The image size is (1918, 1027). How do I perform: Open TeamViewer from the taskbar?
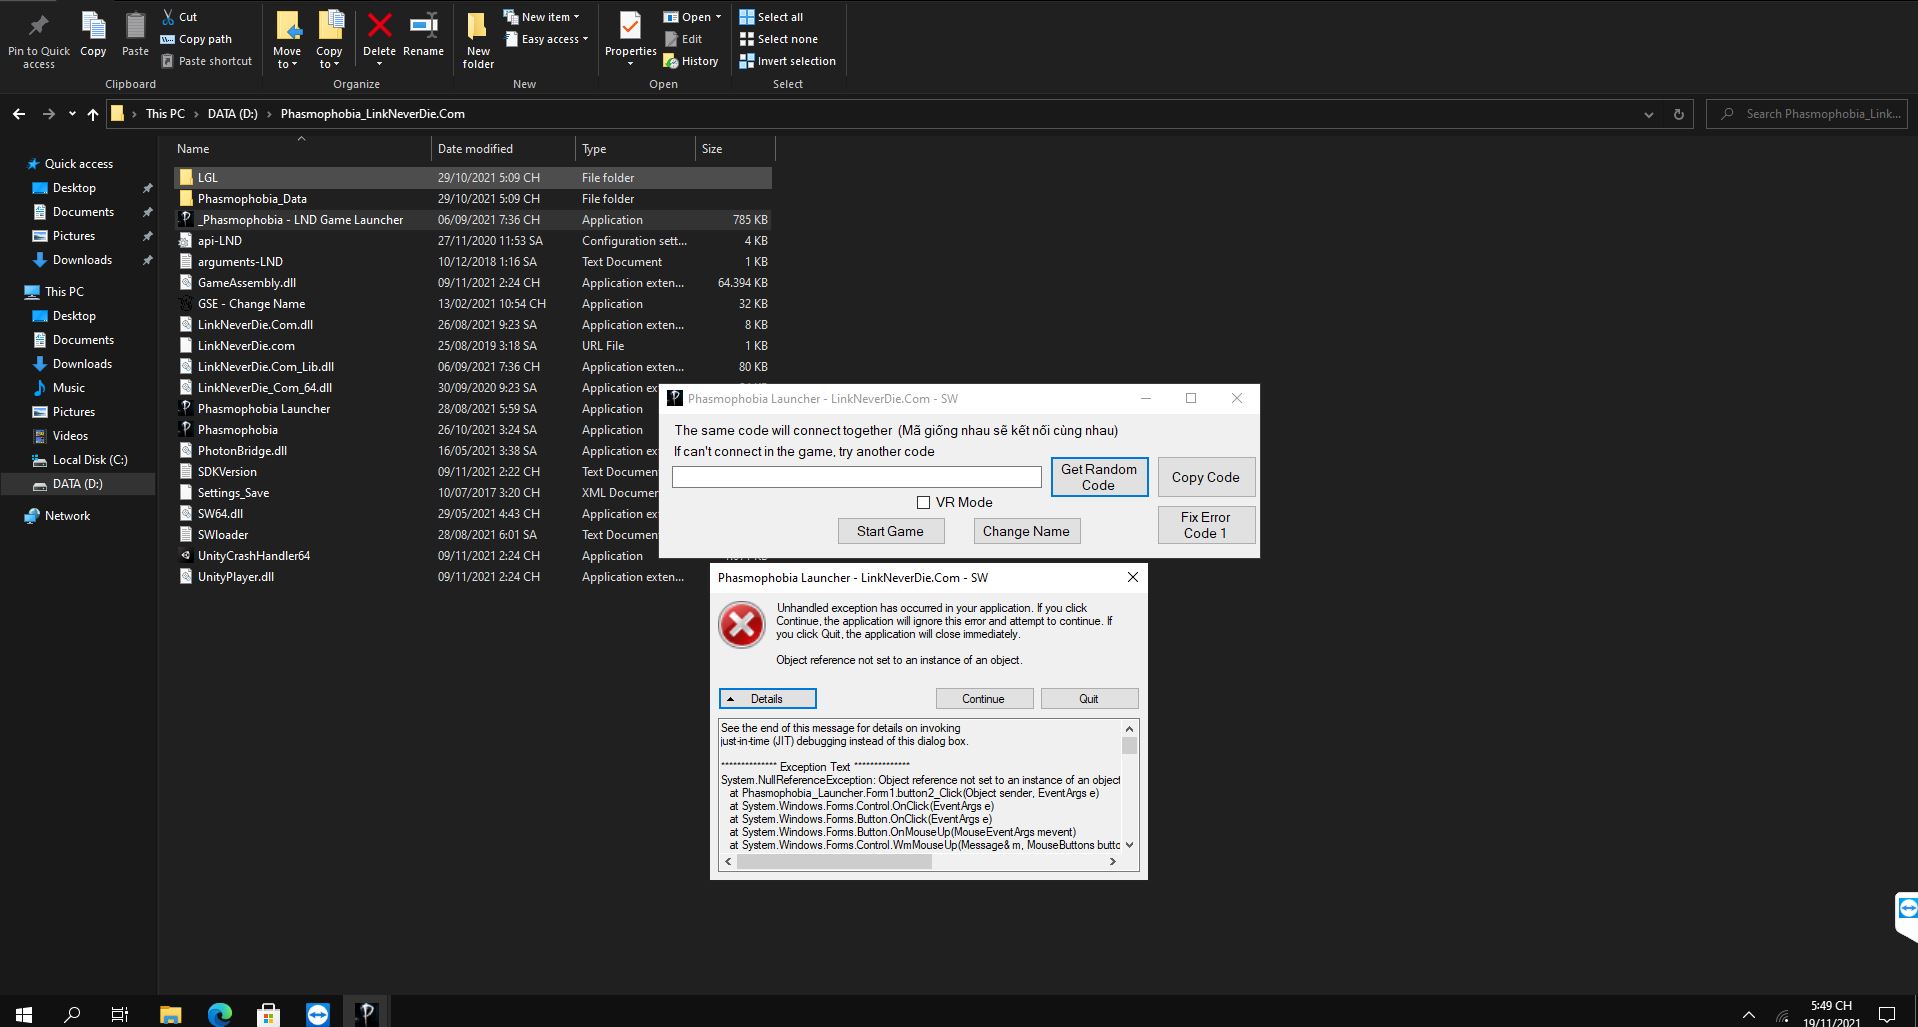(317, 1014)
